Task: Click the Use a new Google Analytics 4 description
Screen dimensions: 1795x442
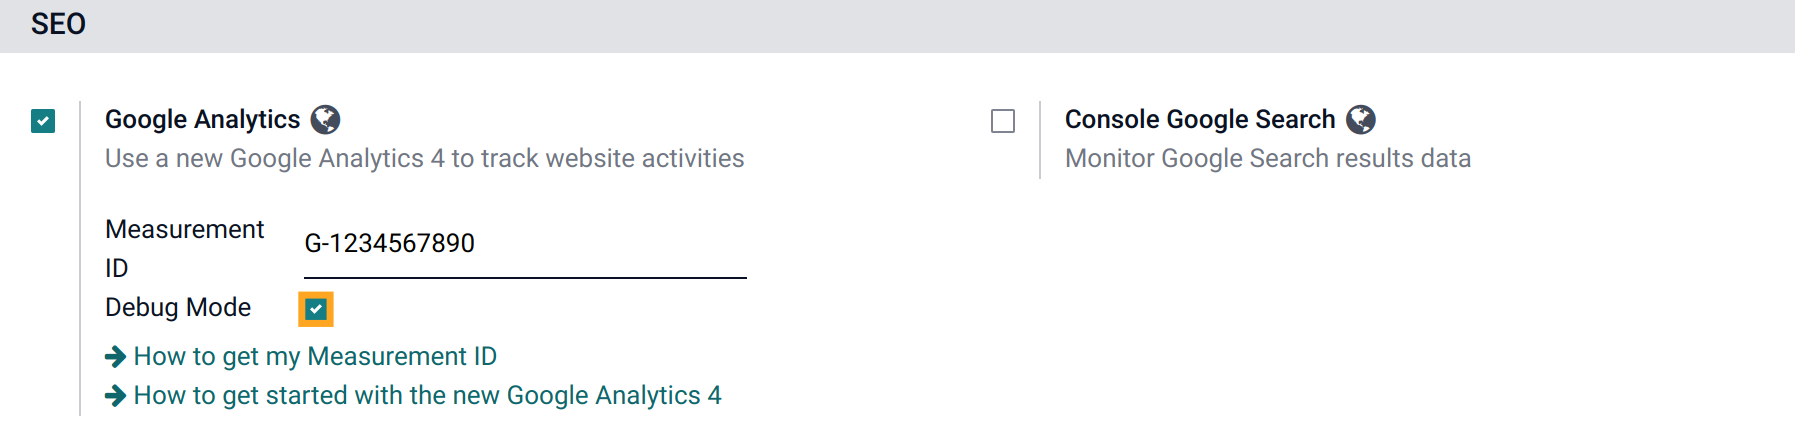Action: tap(424, 158)
